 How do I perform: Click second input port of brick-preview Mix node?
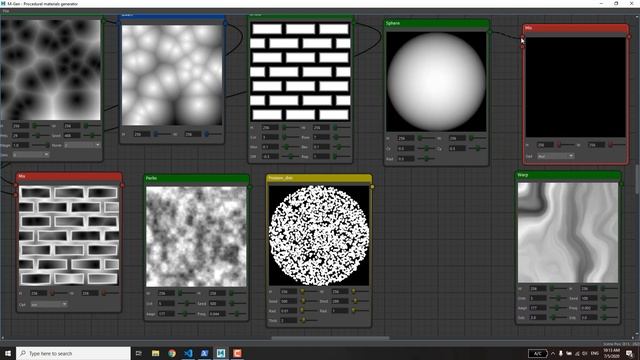[x=16, y=194]
